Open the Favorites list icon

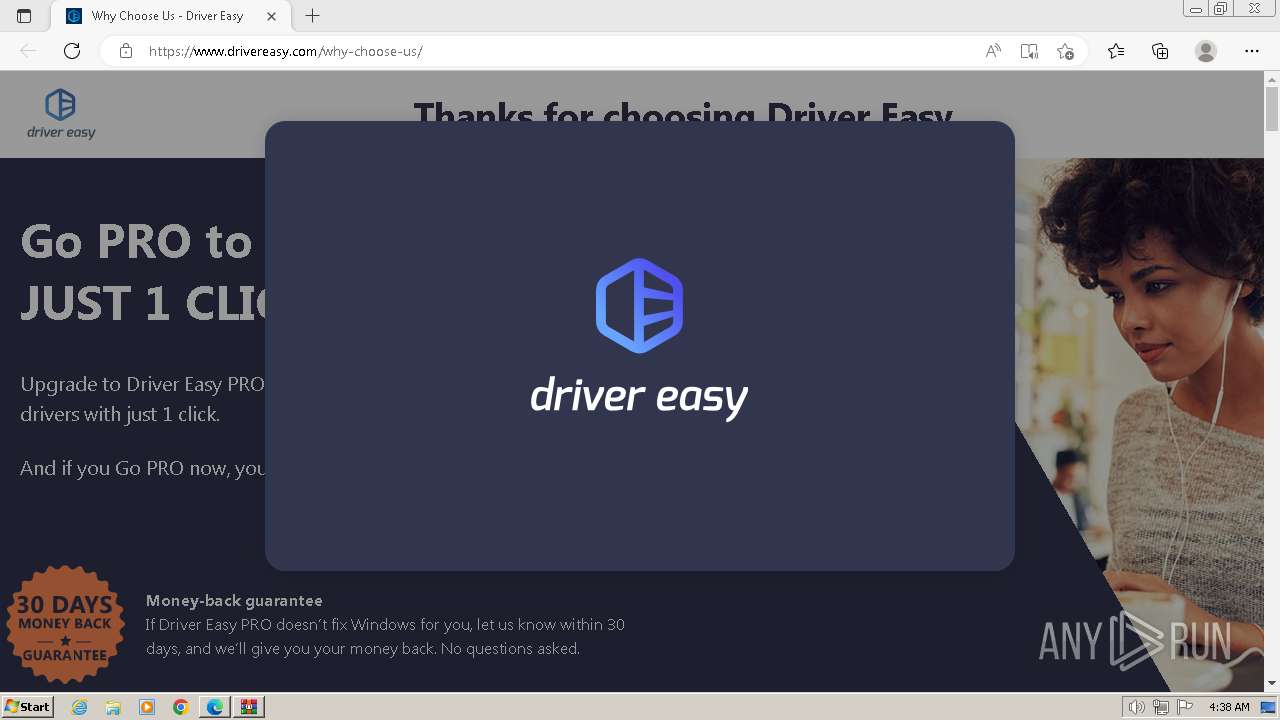[1116, 51]
